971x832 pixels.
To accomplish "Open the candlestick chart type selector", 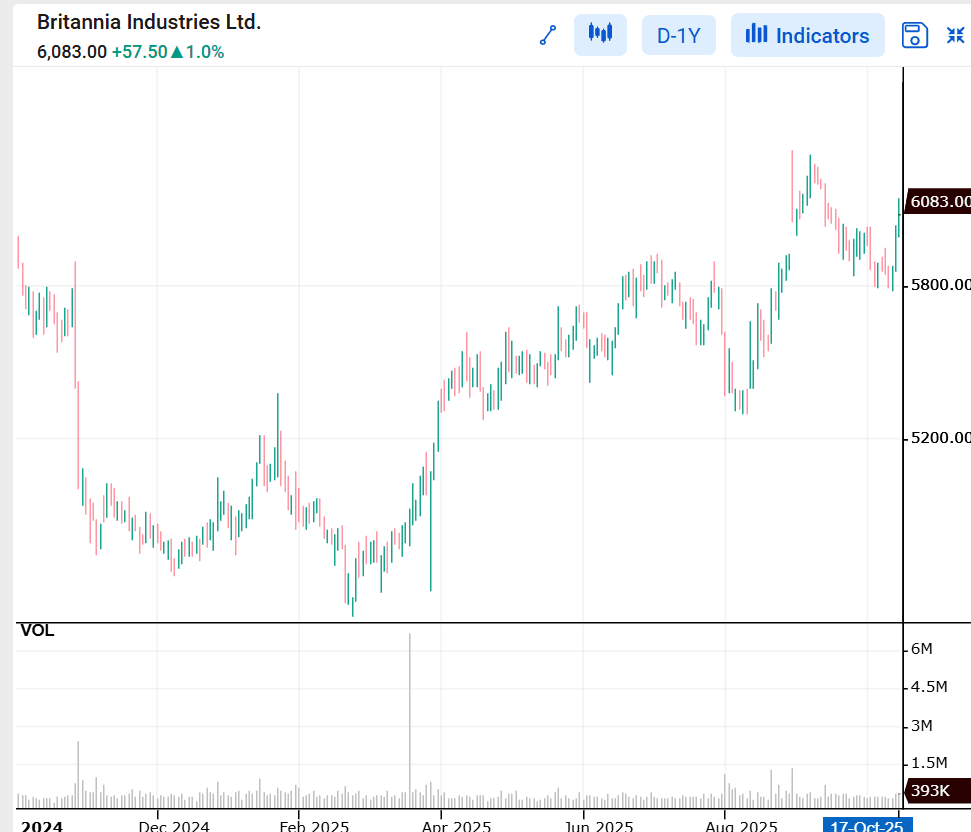I will pyautogui.click(x=600, y=35).
